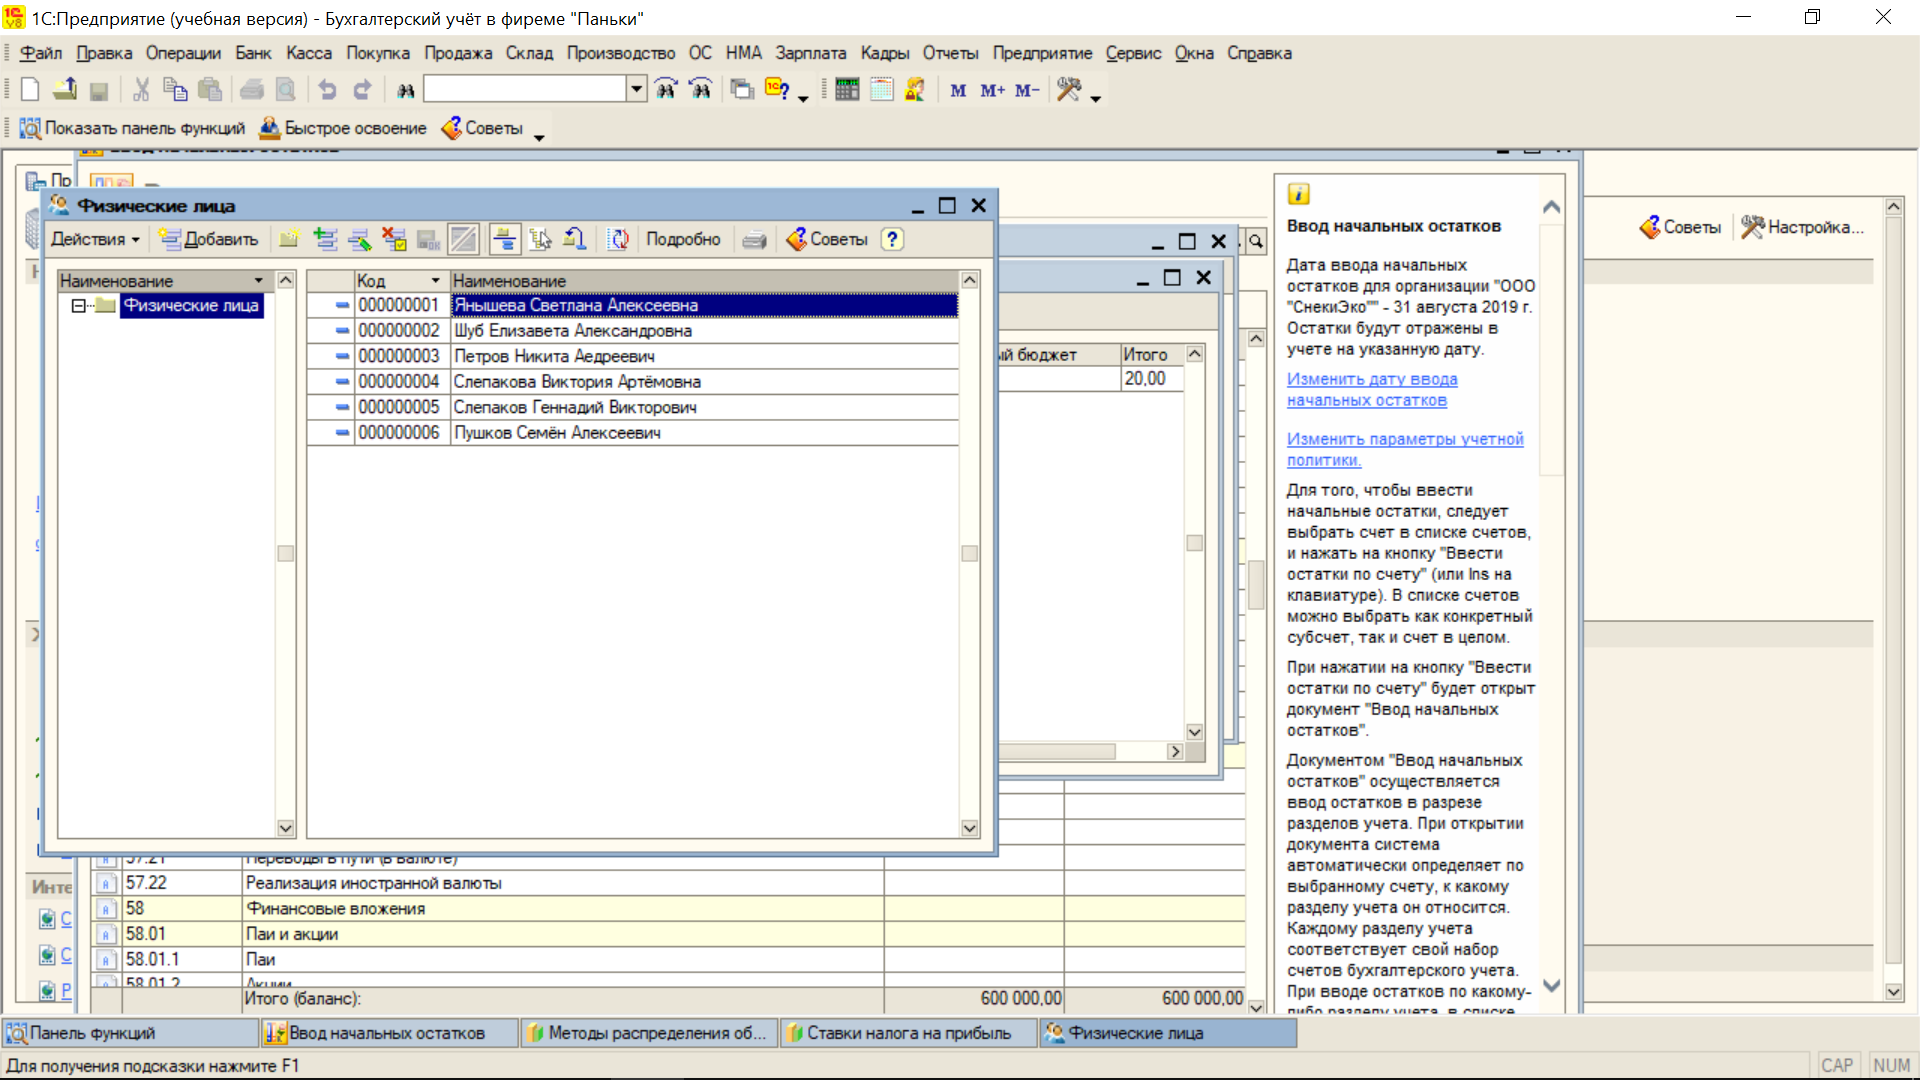Click Настройка... button in background window
The width and height of the screenshot is (1920, 1080).
[1803, 227]
